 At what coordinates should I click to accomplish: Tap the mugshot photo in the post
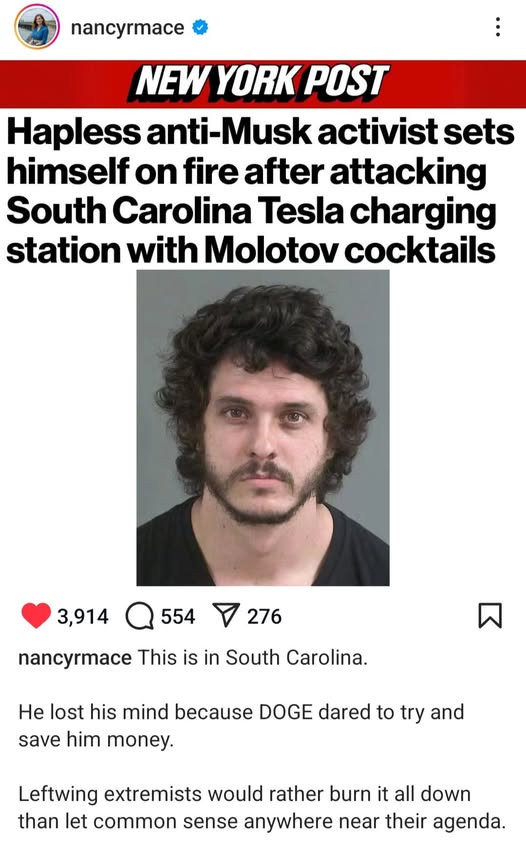pos(263,428)
